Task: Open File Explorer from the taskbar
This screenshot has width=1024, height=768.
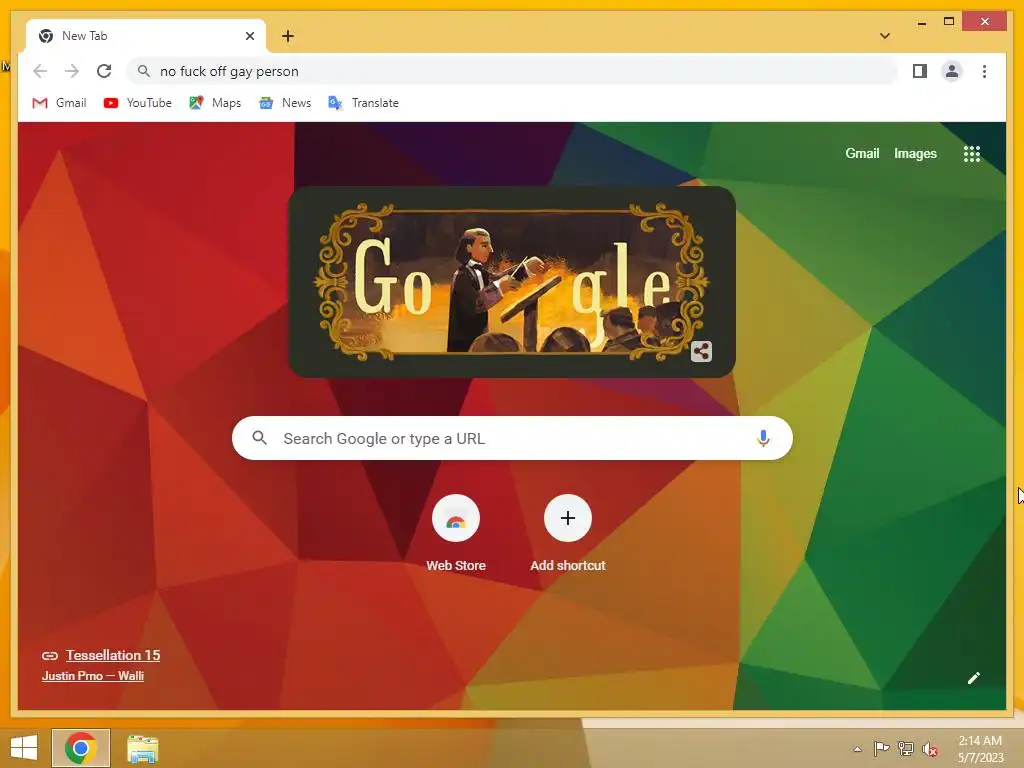Action: point(142,749)
